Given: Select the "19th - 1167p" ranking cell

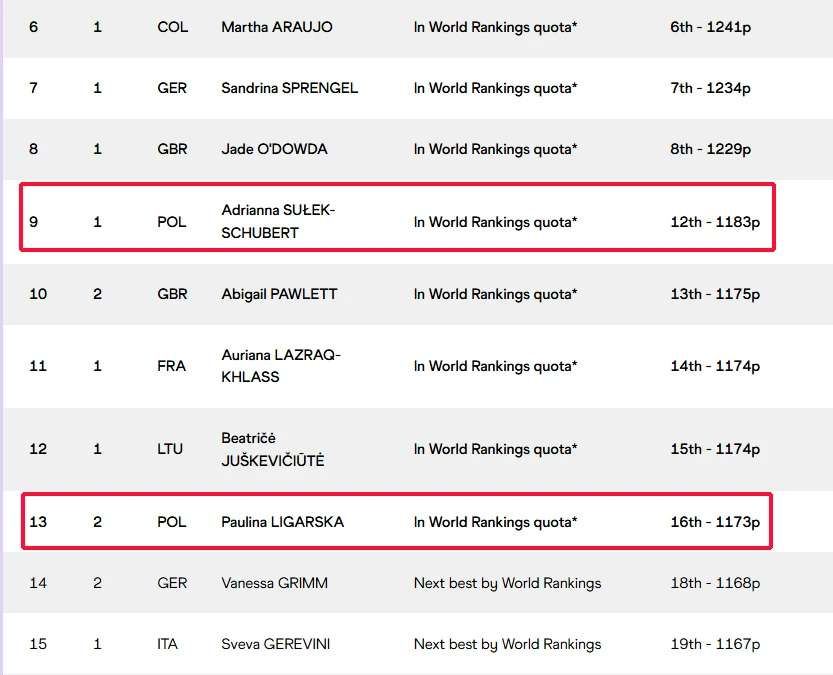Looking at the screenshot, I should (715, 644).
